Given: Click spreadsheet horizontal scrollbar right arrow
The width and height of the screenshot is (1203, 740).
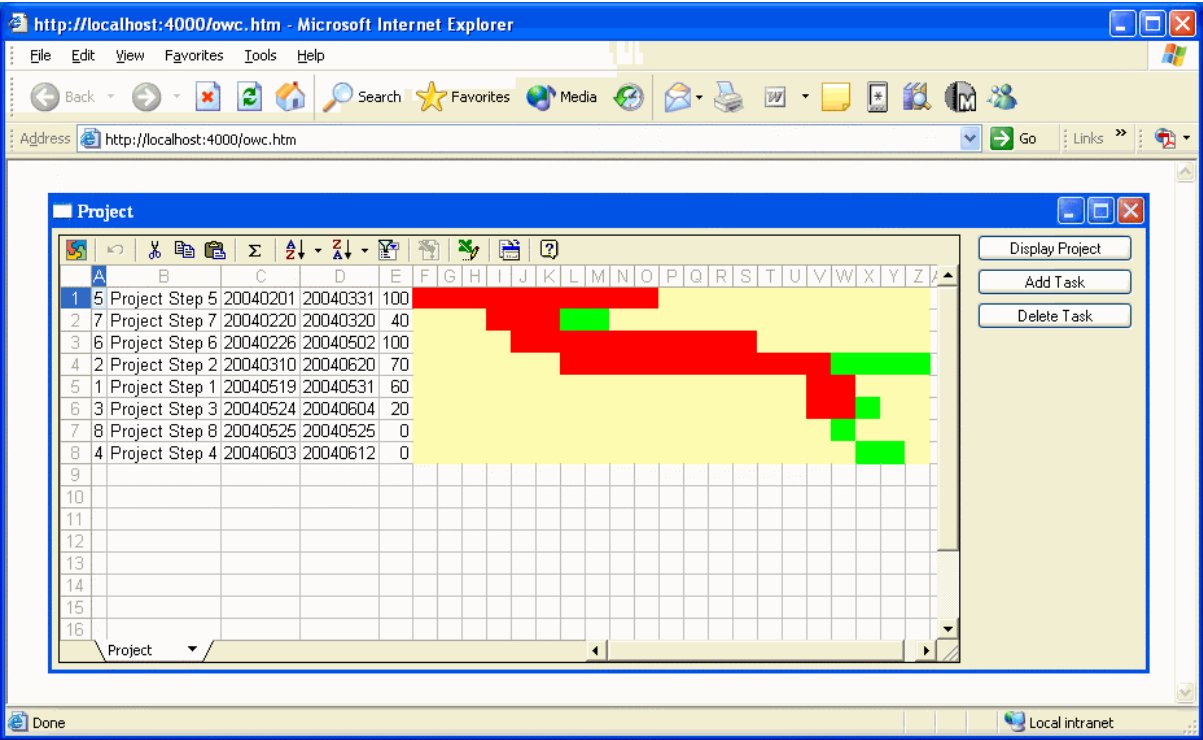Looking at the screenshot, I should tap(926, 651).
